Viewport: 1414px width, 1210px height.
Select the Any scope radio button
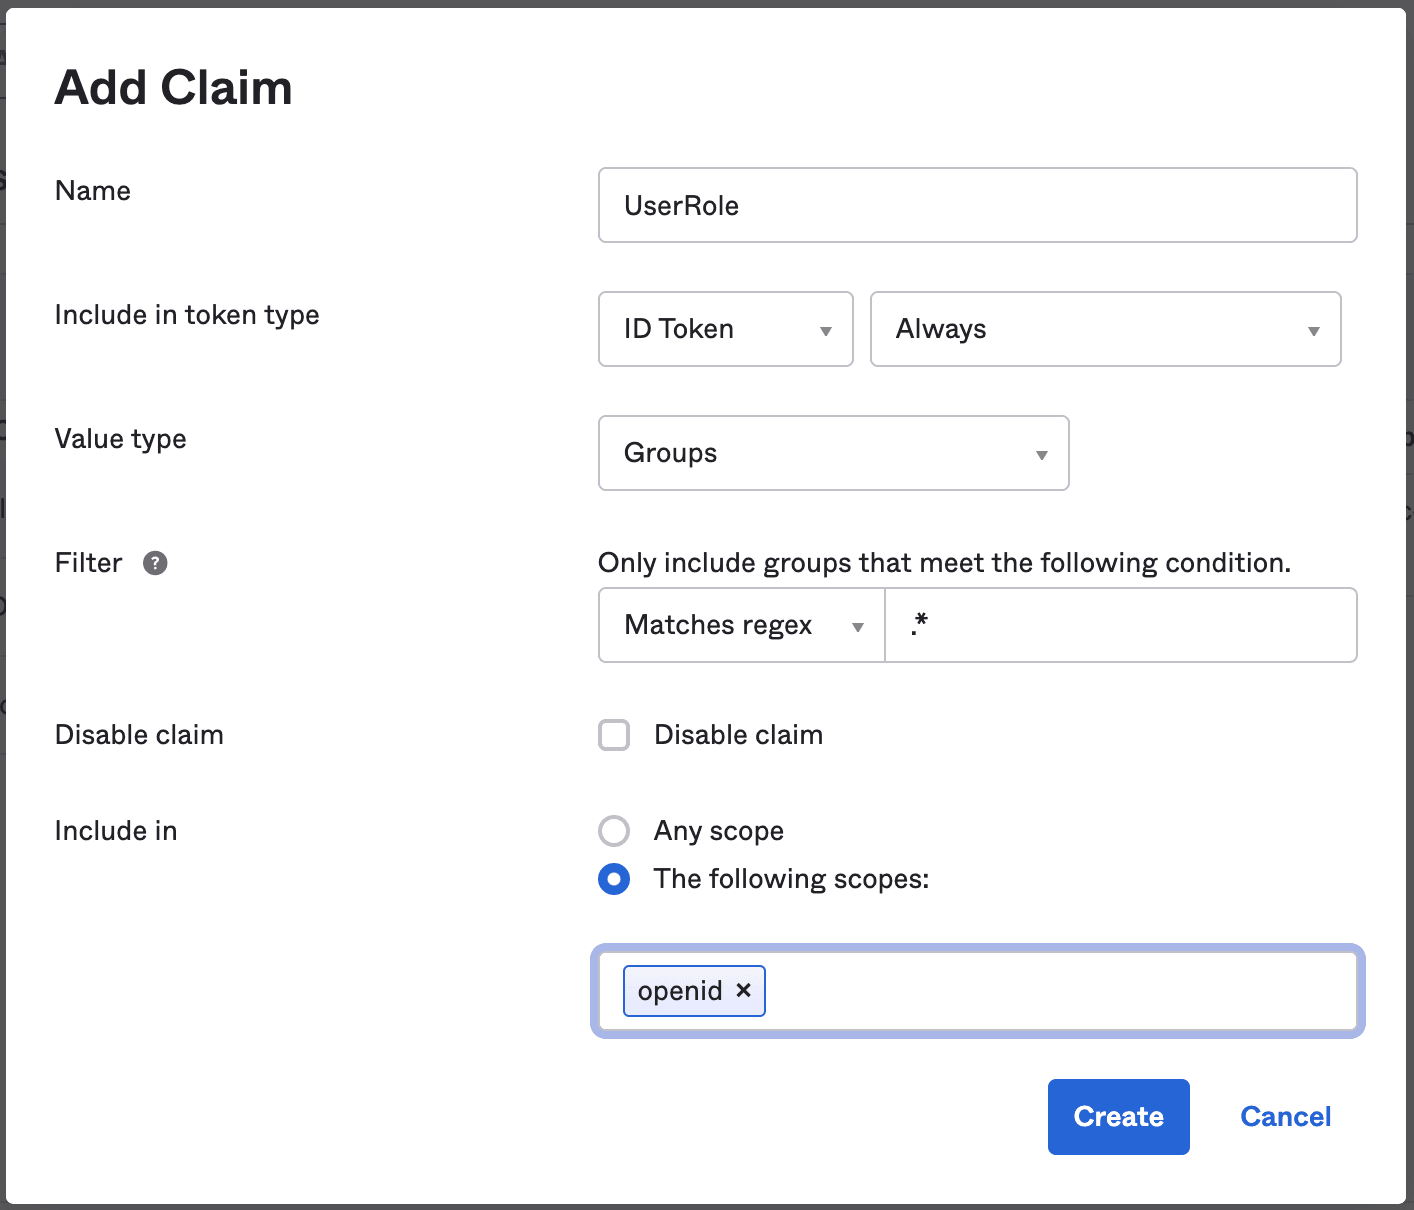click(x=614, y=831)
